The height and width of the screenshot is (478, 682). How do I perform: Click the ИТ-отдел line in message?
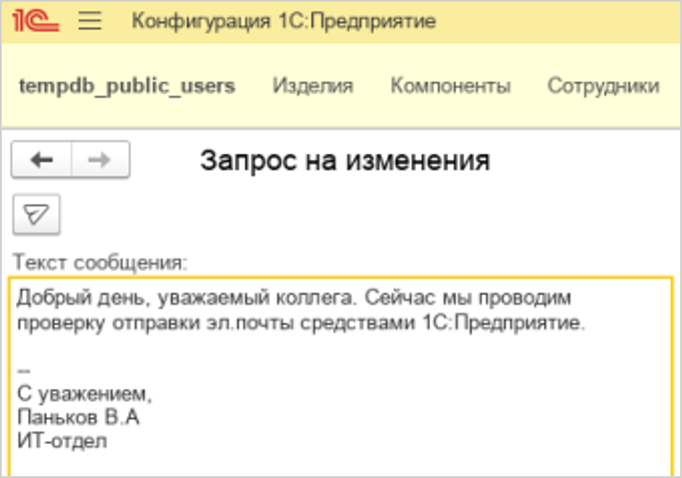coord(62,439)
